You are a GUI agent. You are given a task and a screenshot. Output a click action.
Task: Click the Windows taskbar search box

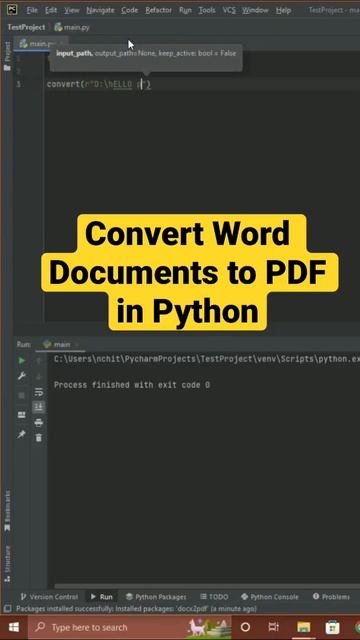coord(129,627)
